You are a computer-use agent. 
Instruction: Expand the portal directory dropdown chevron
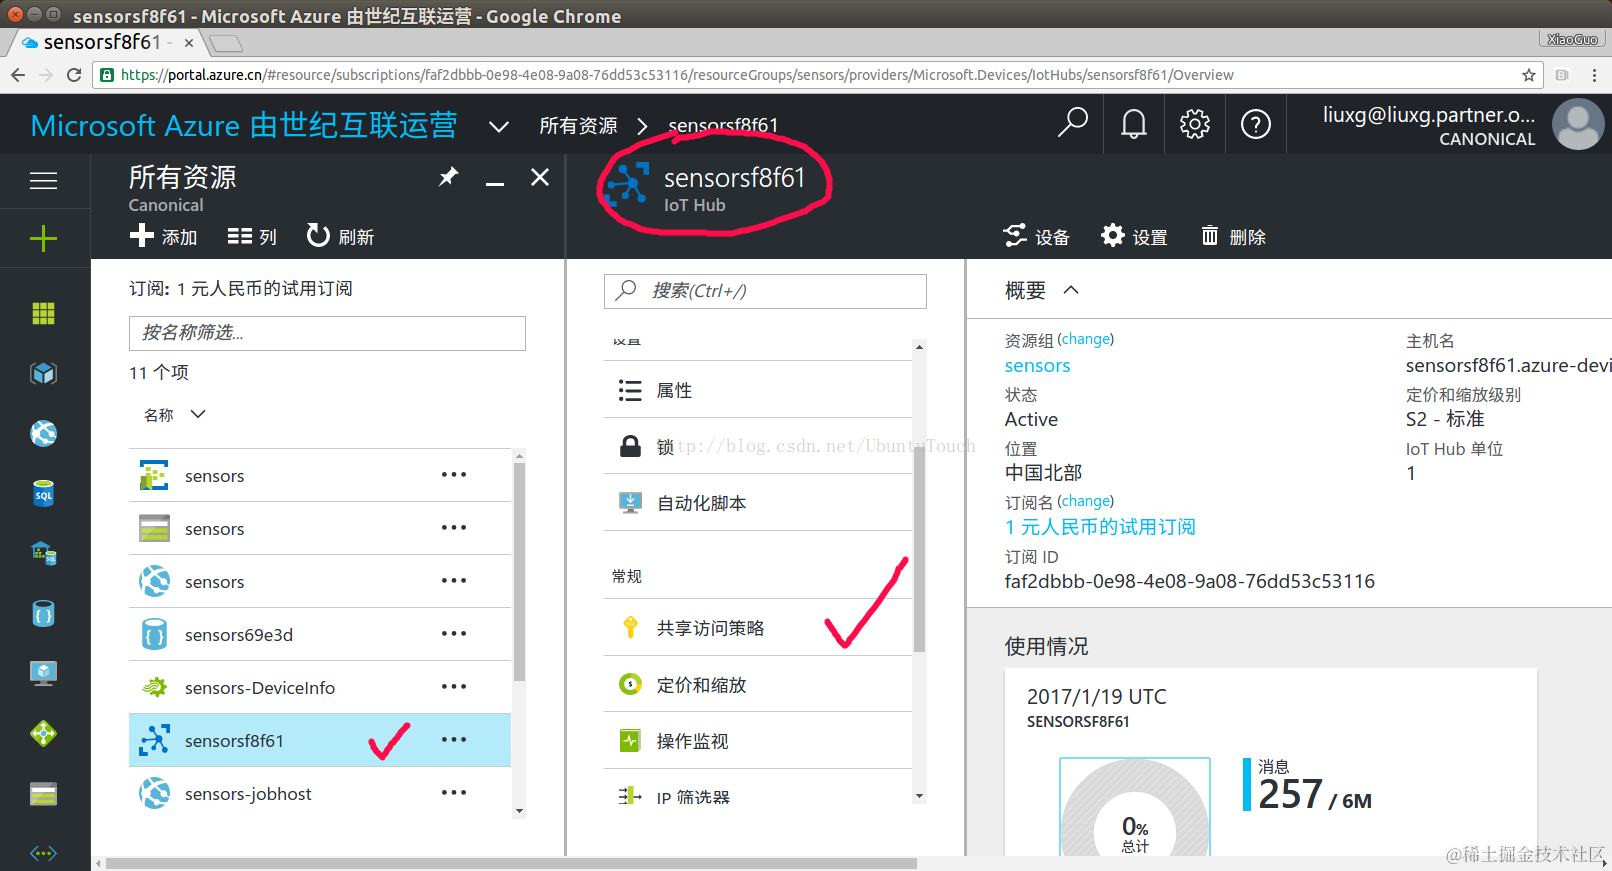click(498, 126)
